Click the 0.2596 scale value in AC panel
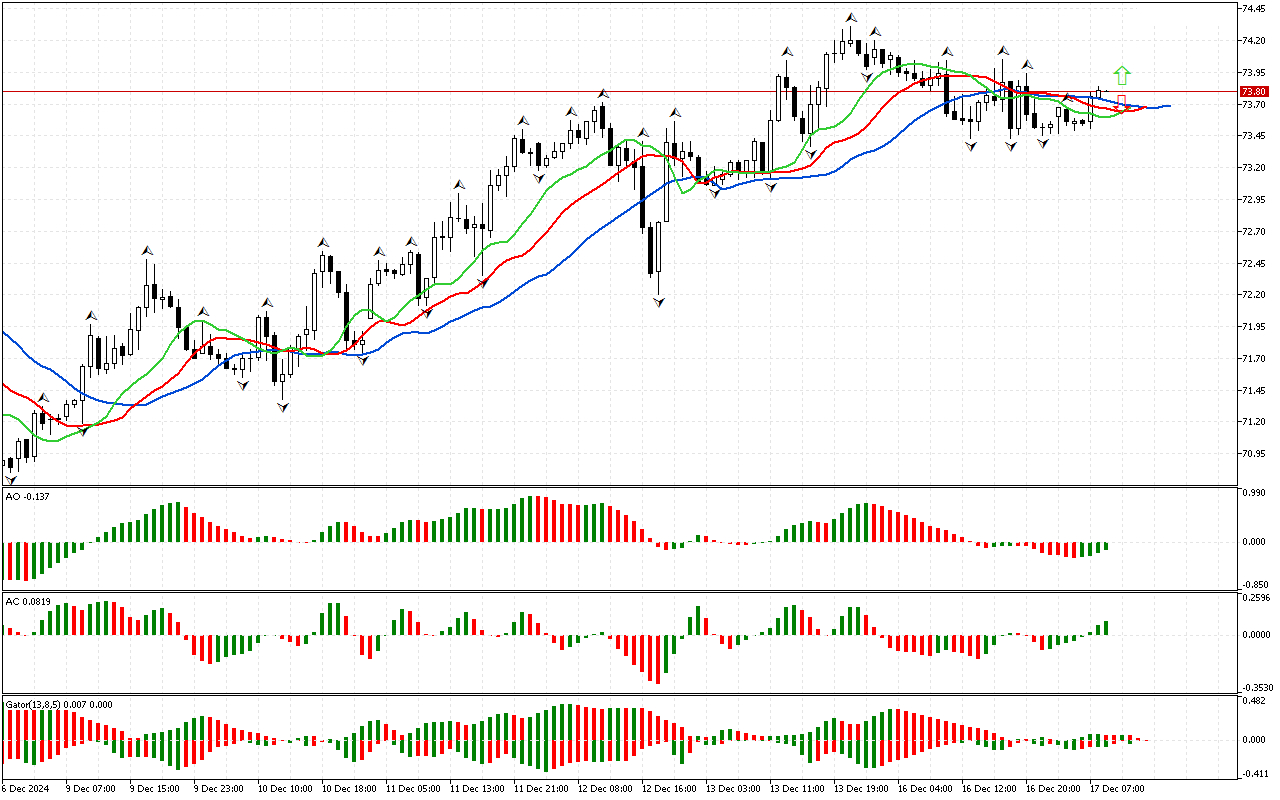Screen dimensions: 1280x800 (1254, 598)
